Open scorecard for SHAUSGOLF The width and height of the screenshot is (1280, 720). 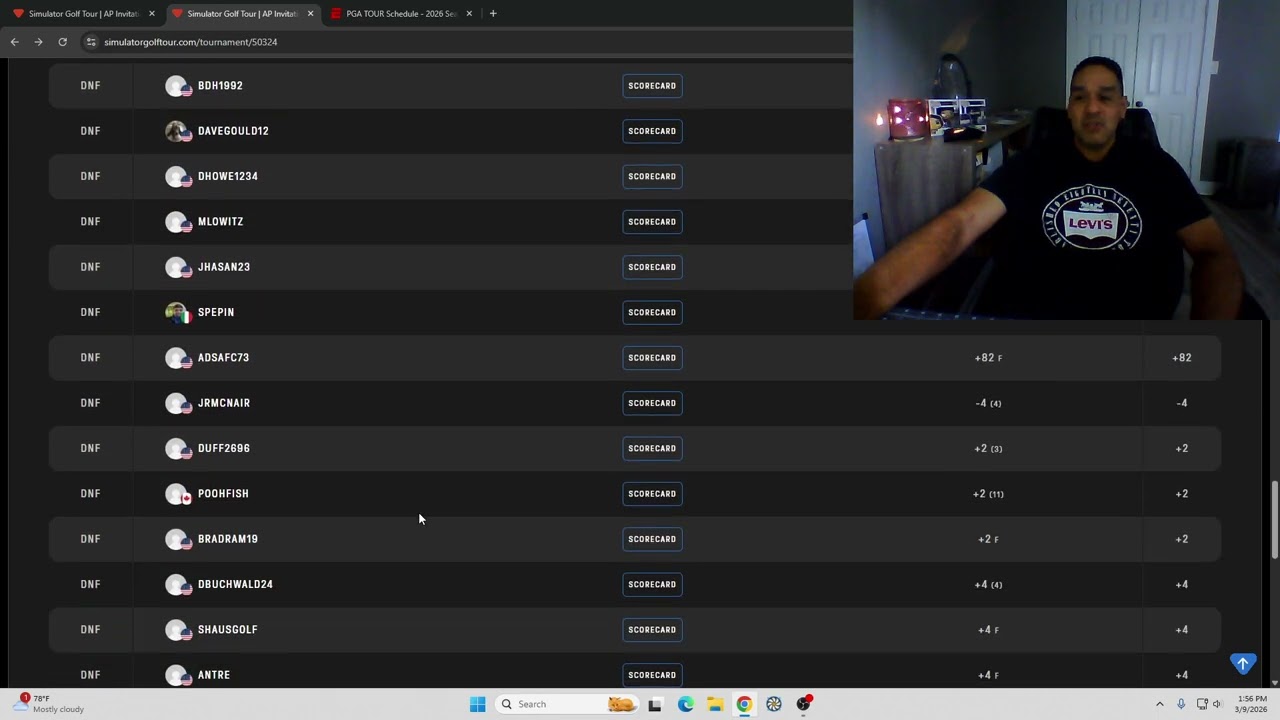click(x=652, y=630)
